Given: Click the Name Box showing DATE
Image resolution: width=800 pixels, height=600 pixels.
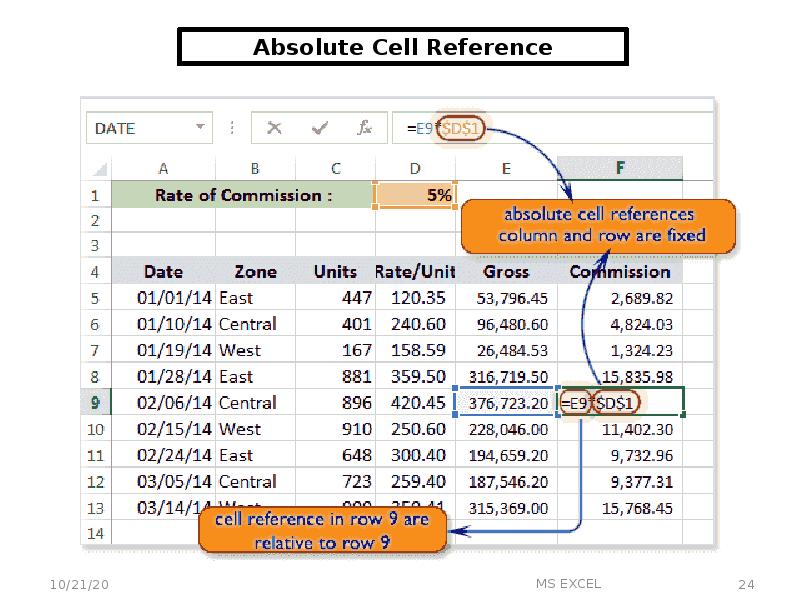Looking at the screenshot, I should point(140,128).
